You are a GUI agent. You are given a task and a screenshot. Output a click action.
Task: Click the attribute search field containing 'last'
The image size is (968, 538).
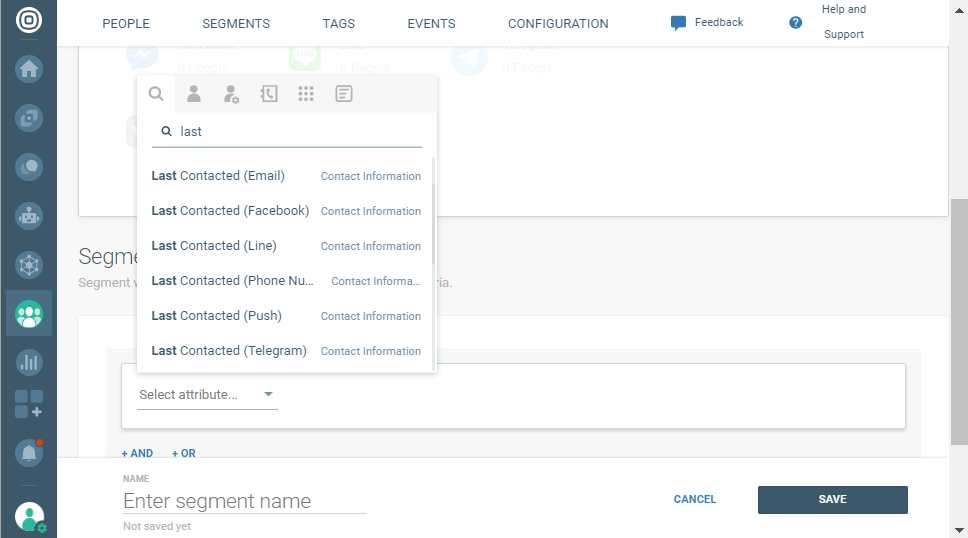(295, 131)
